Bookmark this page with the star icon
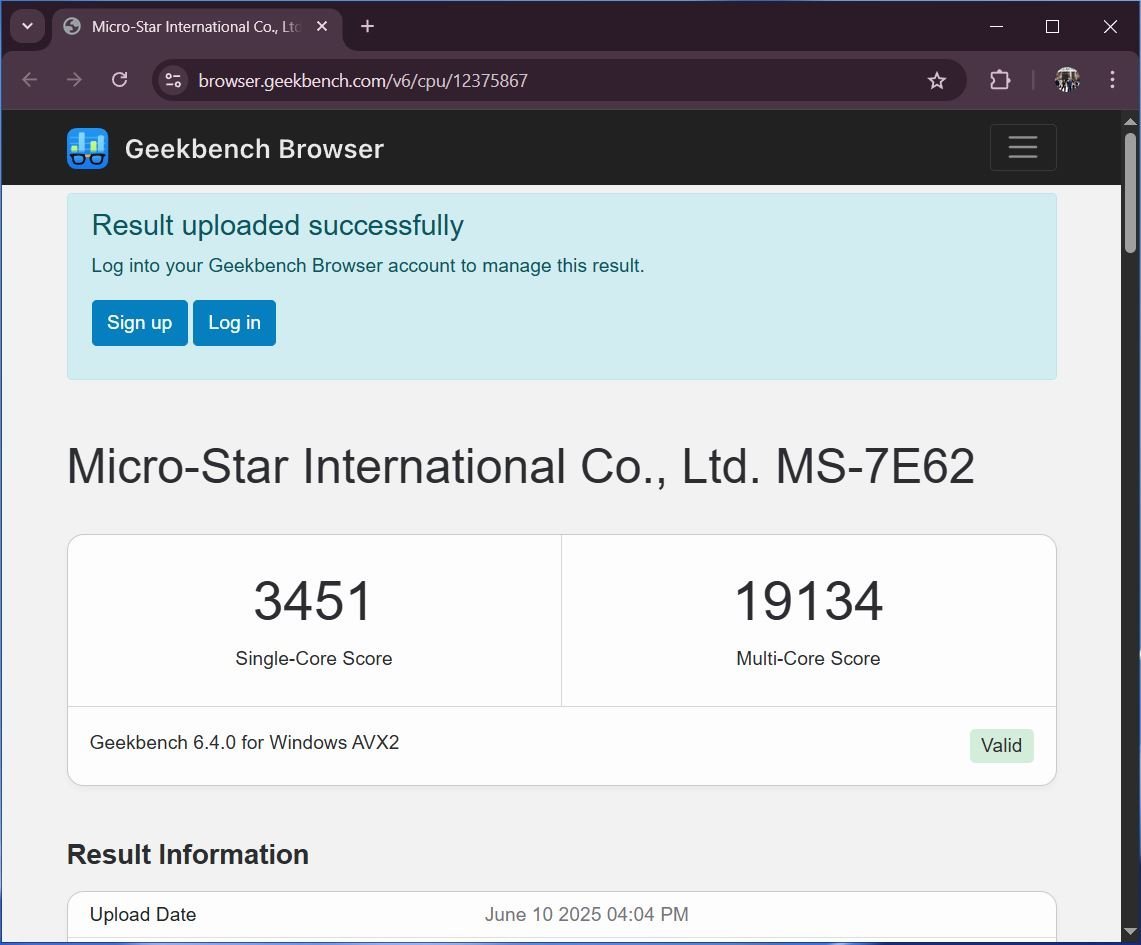The image size is (1141, 945). click(x=937, y=80)
